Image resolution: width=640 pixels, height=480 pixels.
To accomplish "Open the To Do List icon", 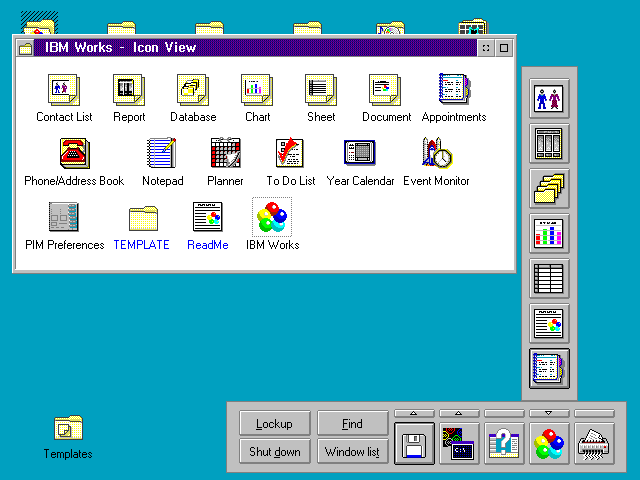I will (289, 153).
